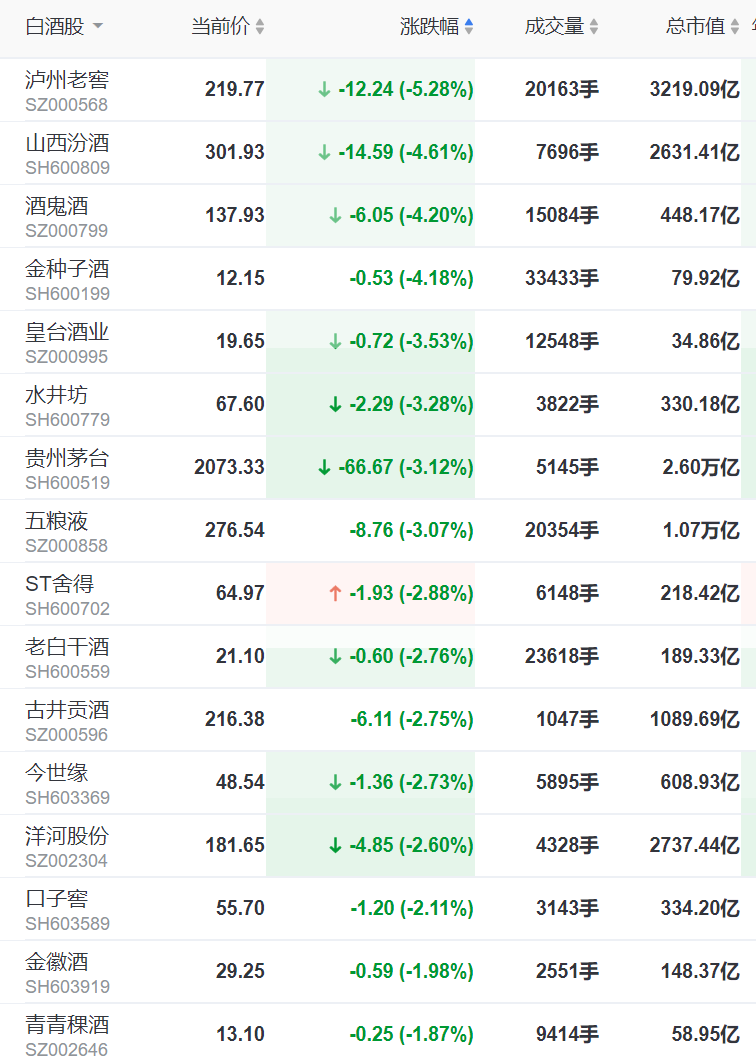Sort by 涨跌幅 column arrows

469,28
